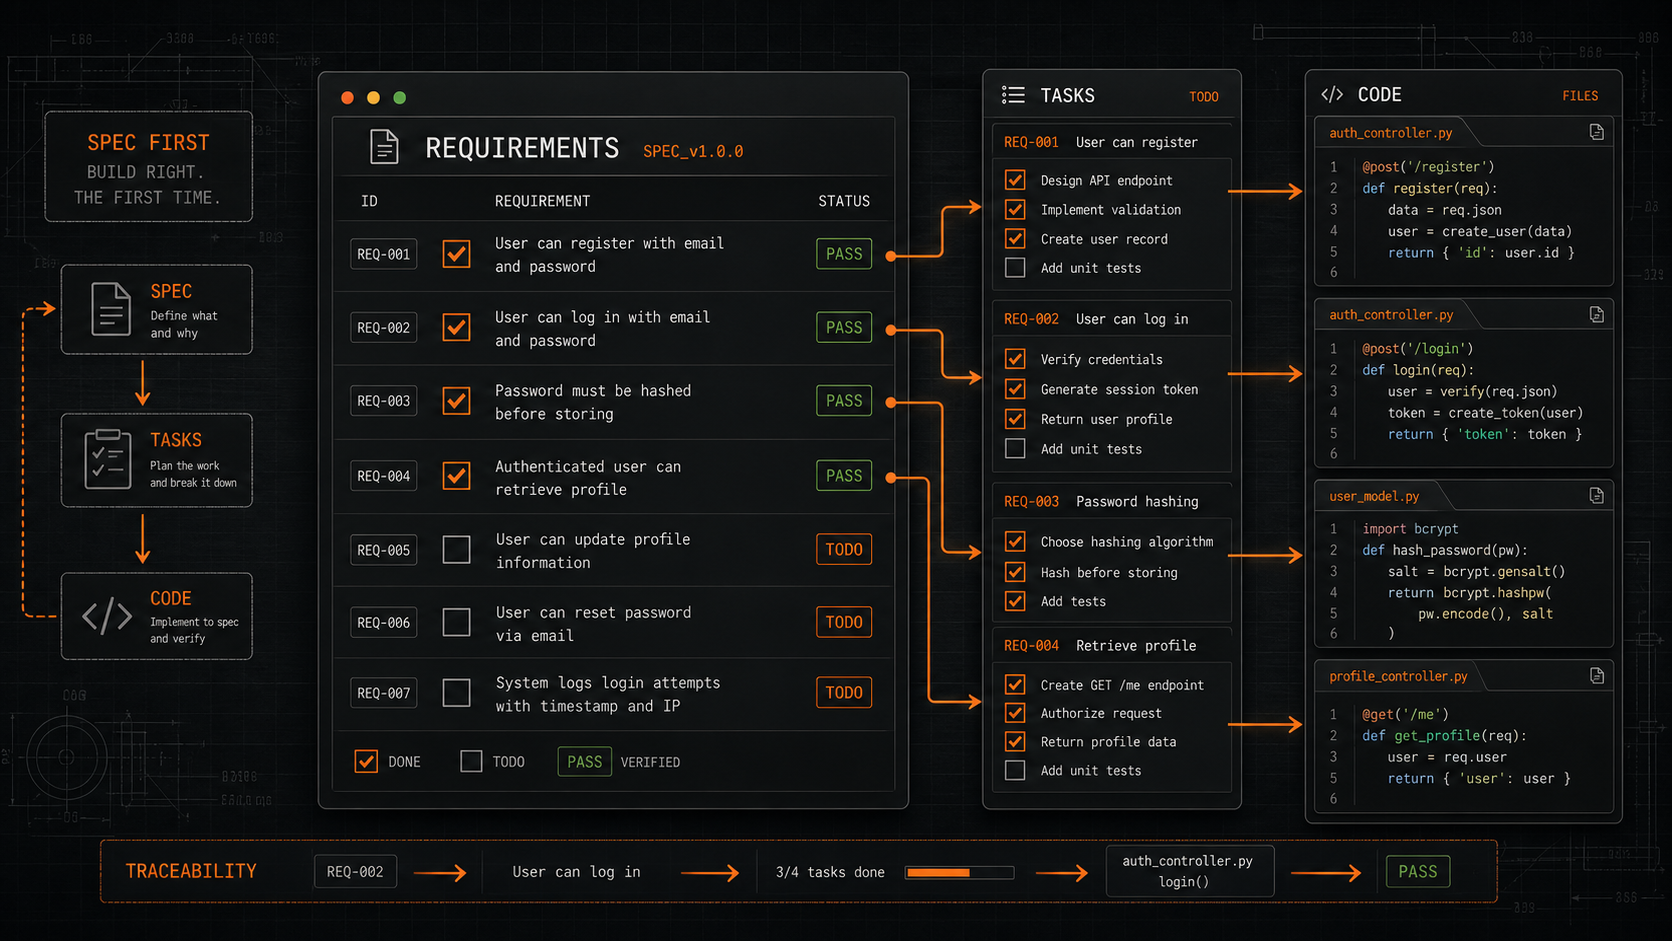Open file icon on profile_controller.py tab
Viewport: 1672px width, 941px height.
pyautogui.click(x=1596, y=676)
